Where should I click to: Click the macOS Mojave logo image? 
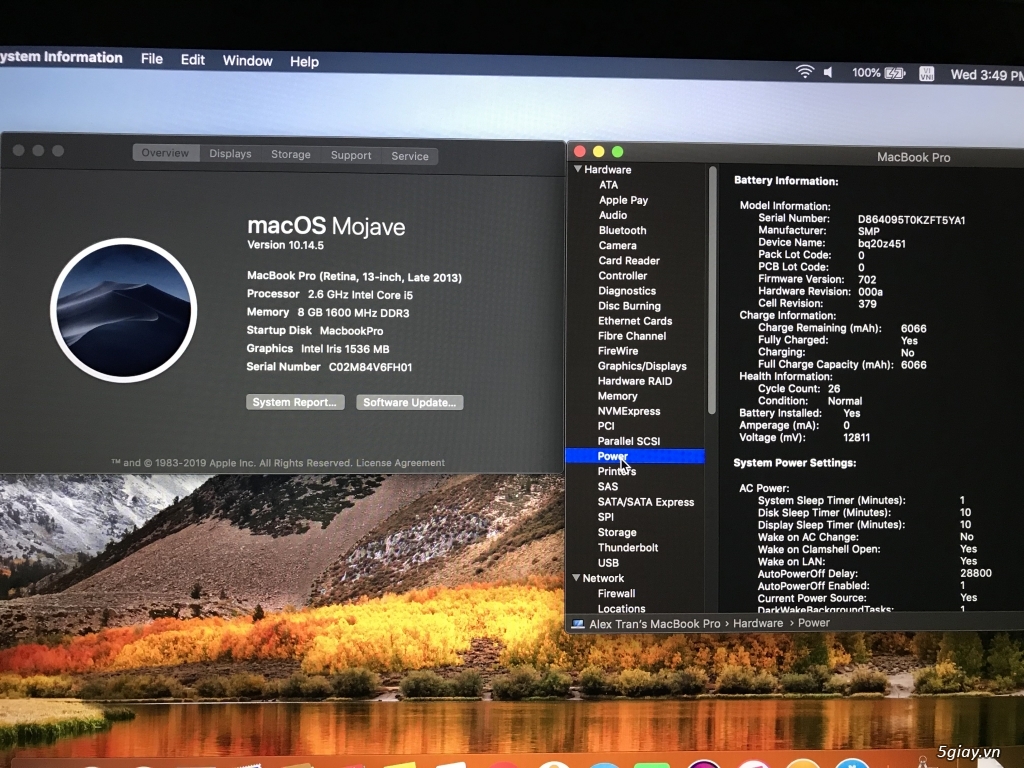[123, 310]
